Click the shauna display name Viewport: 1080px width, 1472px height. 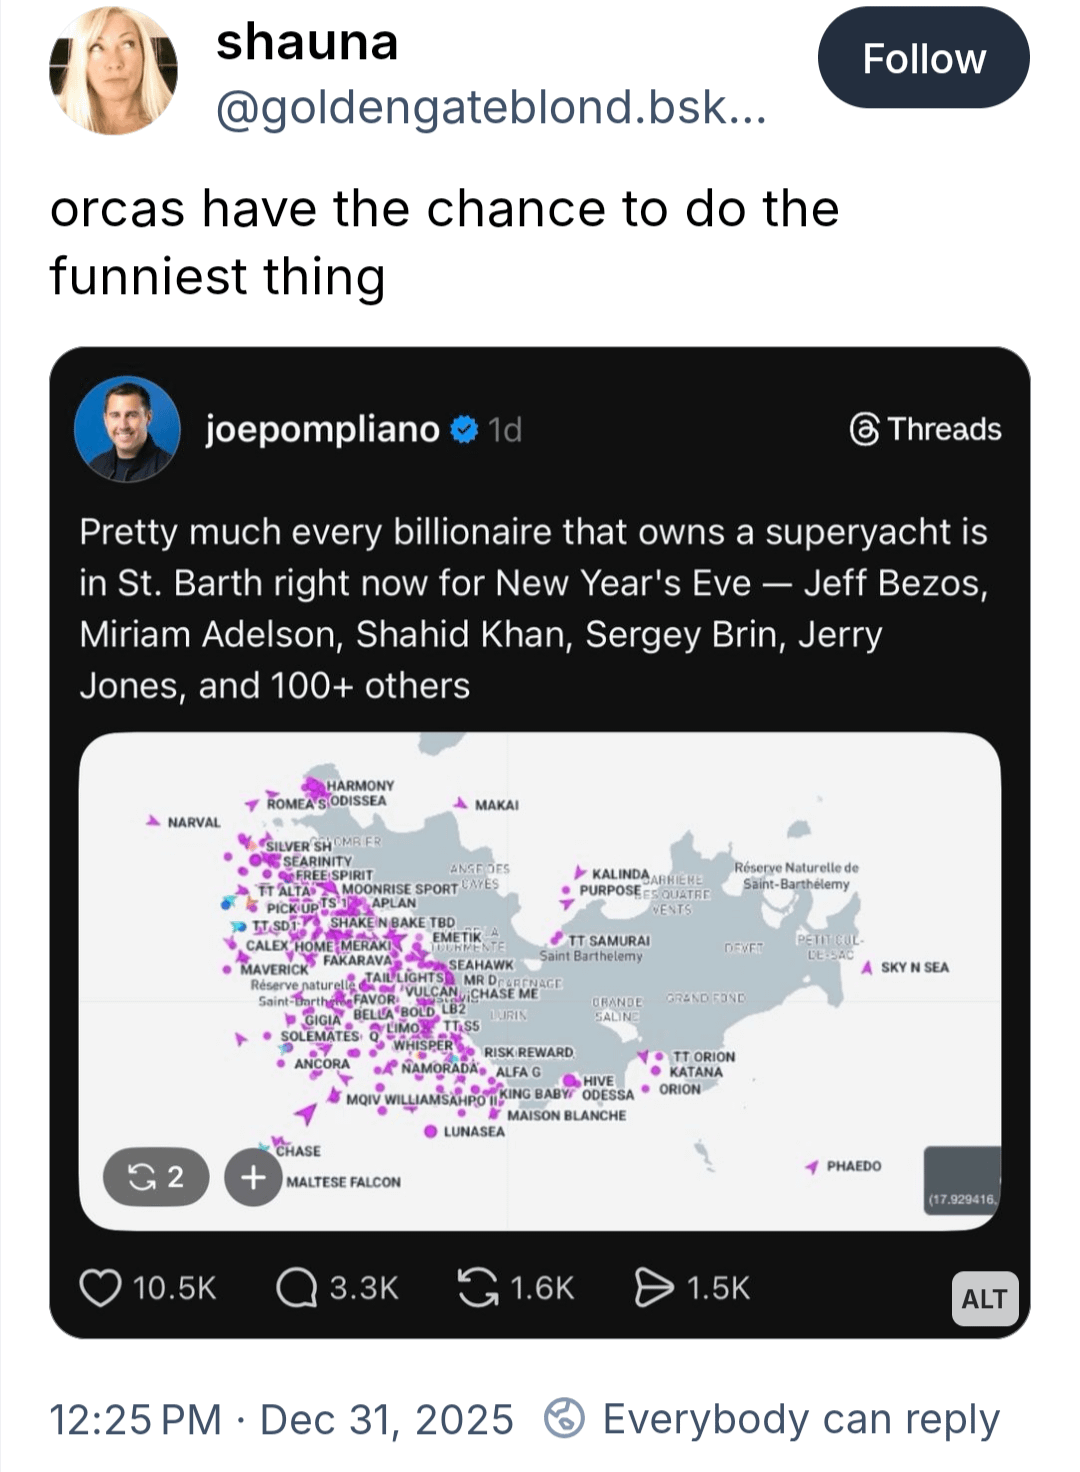point(307,42)
